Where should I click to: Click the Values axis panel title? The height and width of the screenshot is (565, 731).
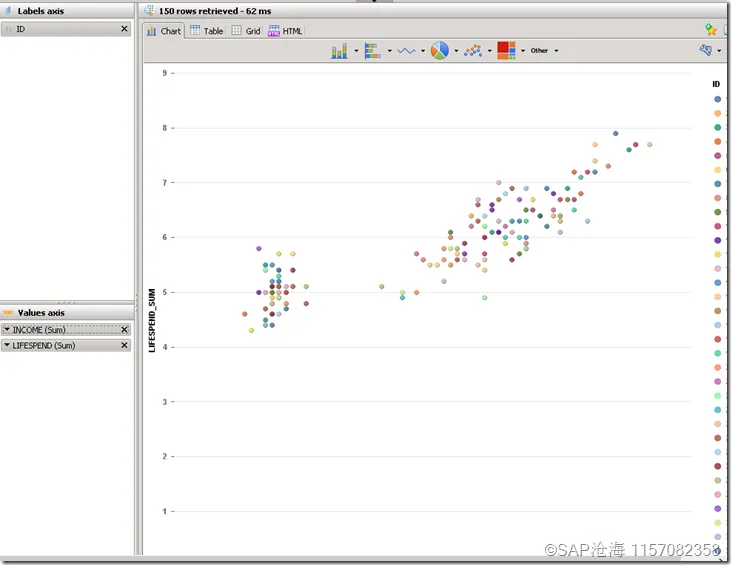(41, 313)
